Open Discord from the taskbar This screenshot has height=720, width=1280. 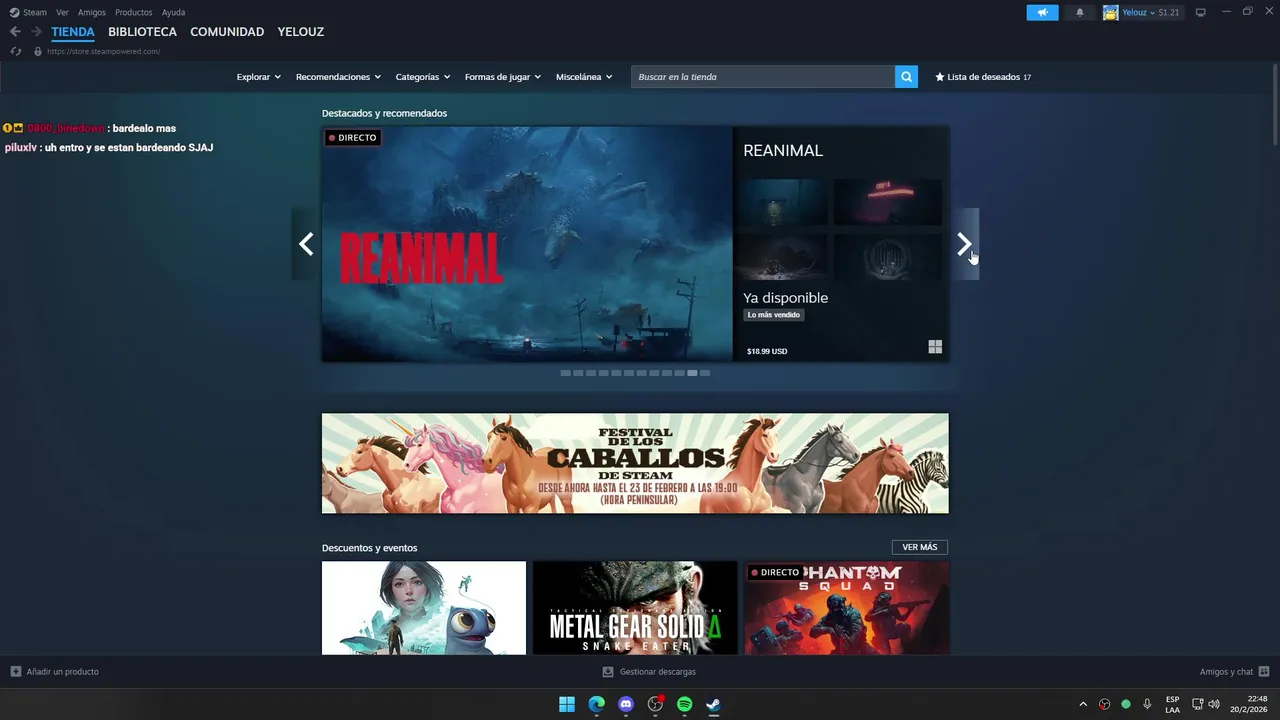click(x=626, y=704)
